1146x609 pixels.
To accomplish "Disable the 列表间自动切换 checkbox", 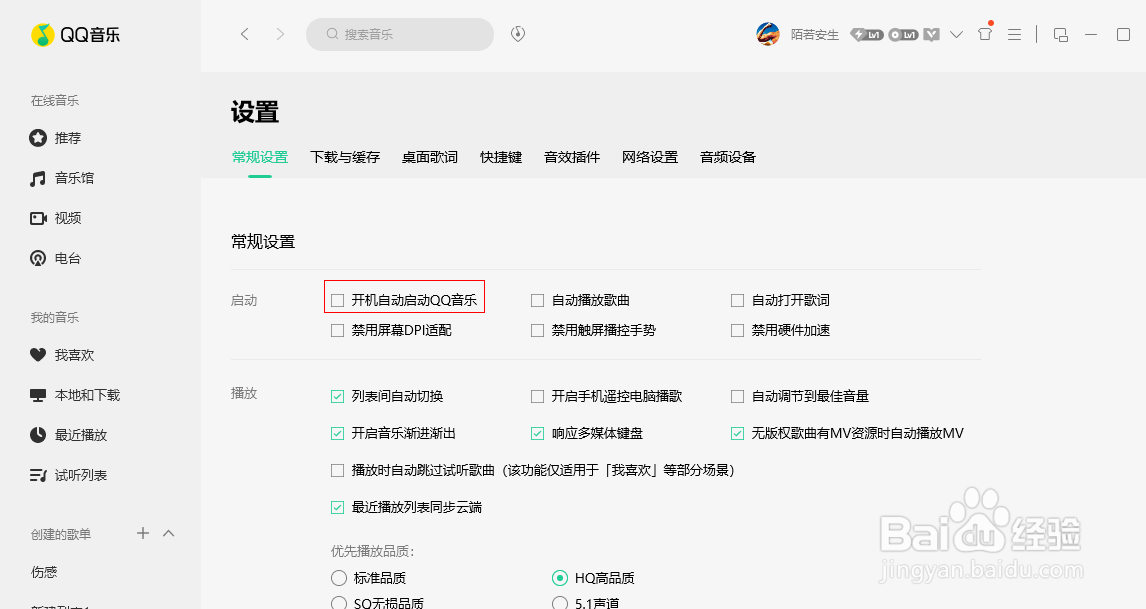I will pos(337,396).
